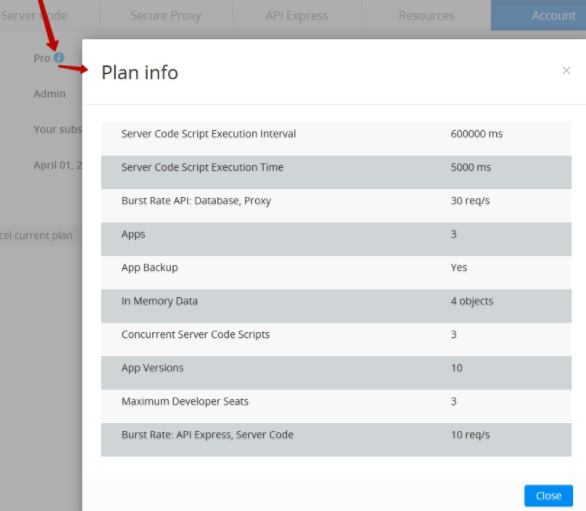Select the Apps row label
The height and width of the screenshot is (511, 586).
(133, 234)
